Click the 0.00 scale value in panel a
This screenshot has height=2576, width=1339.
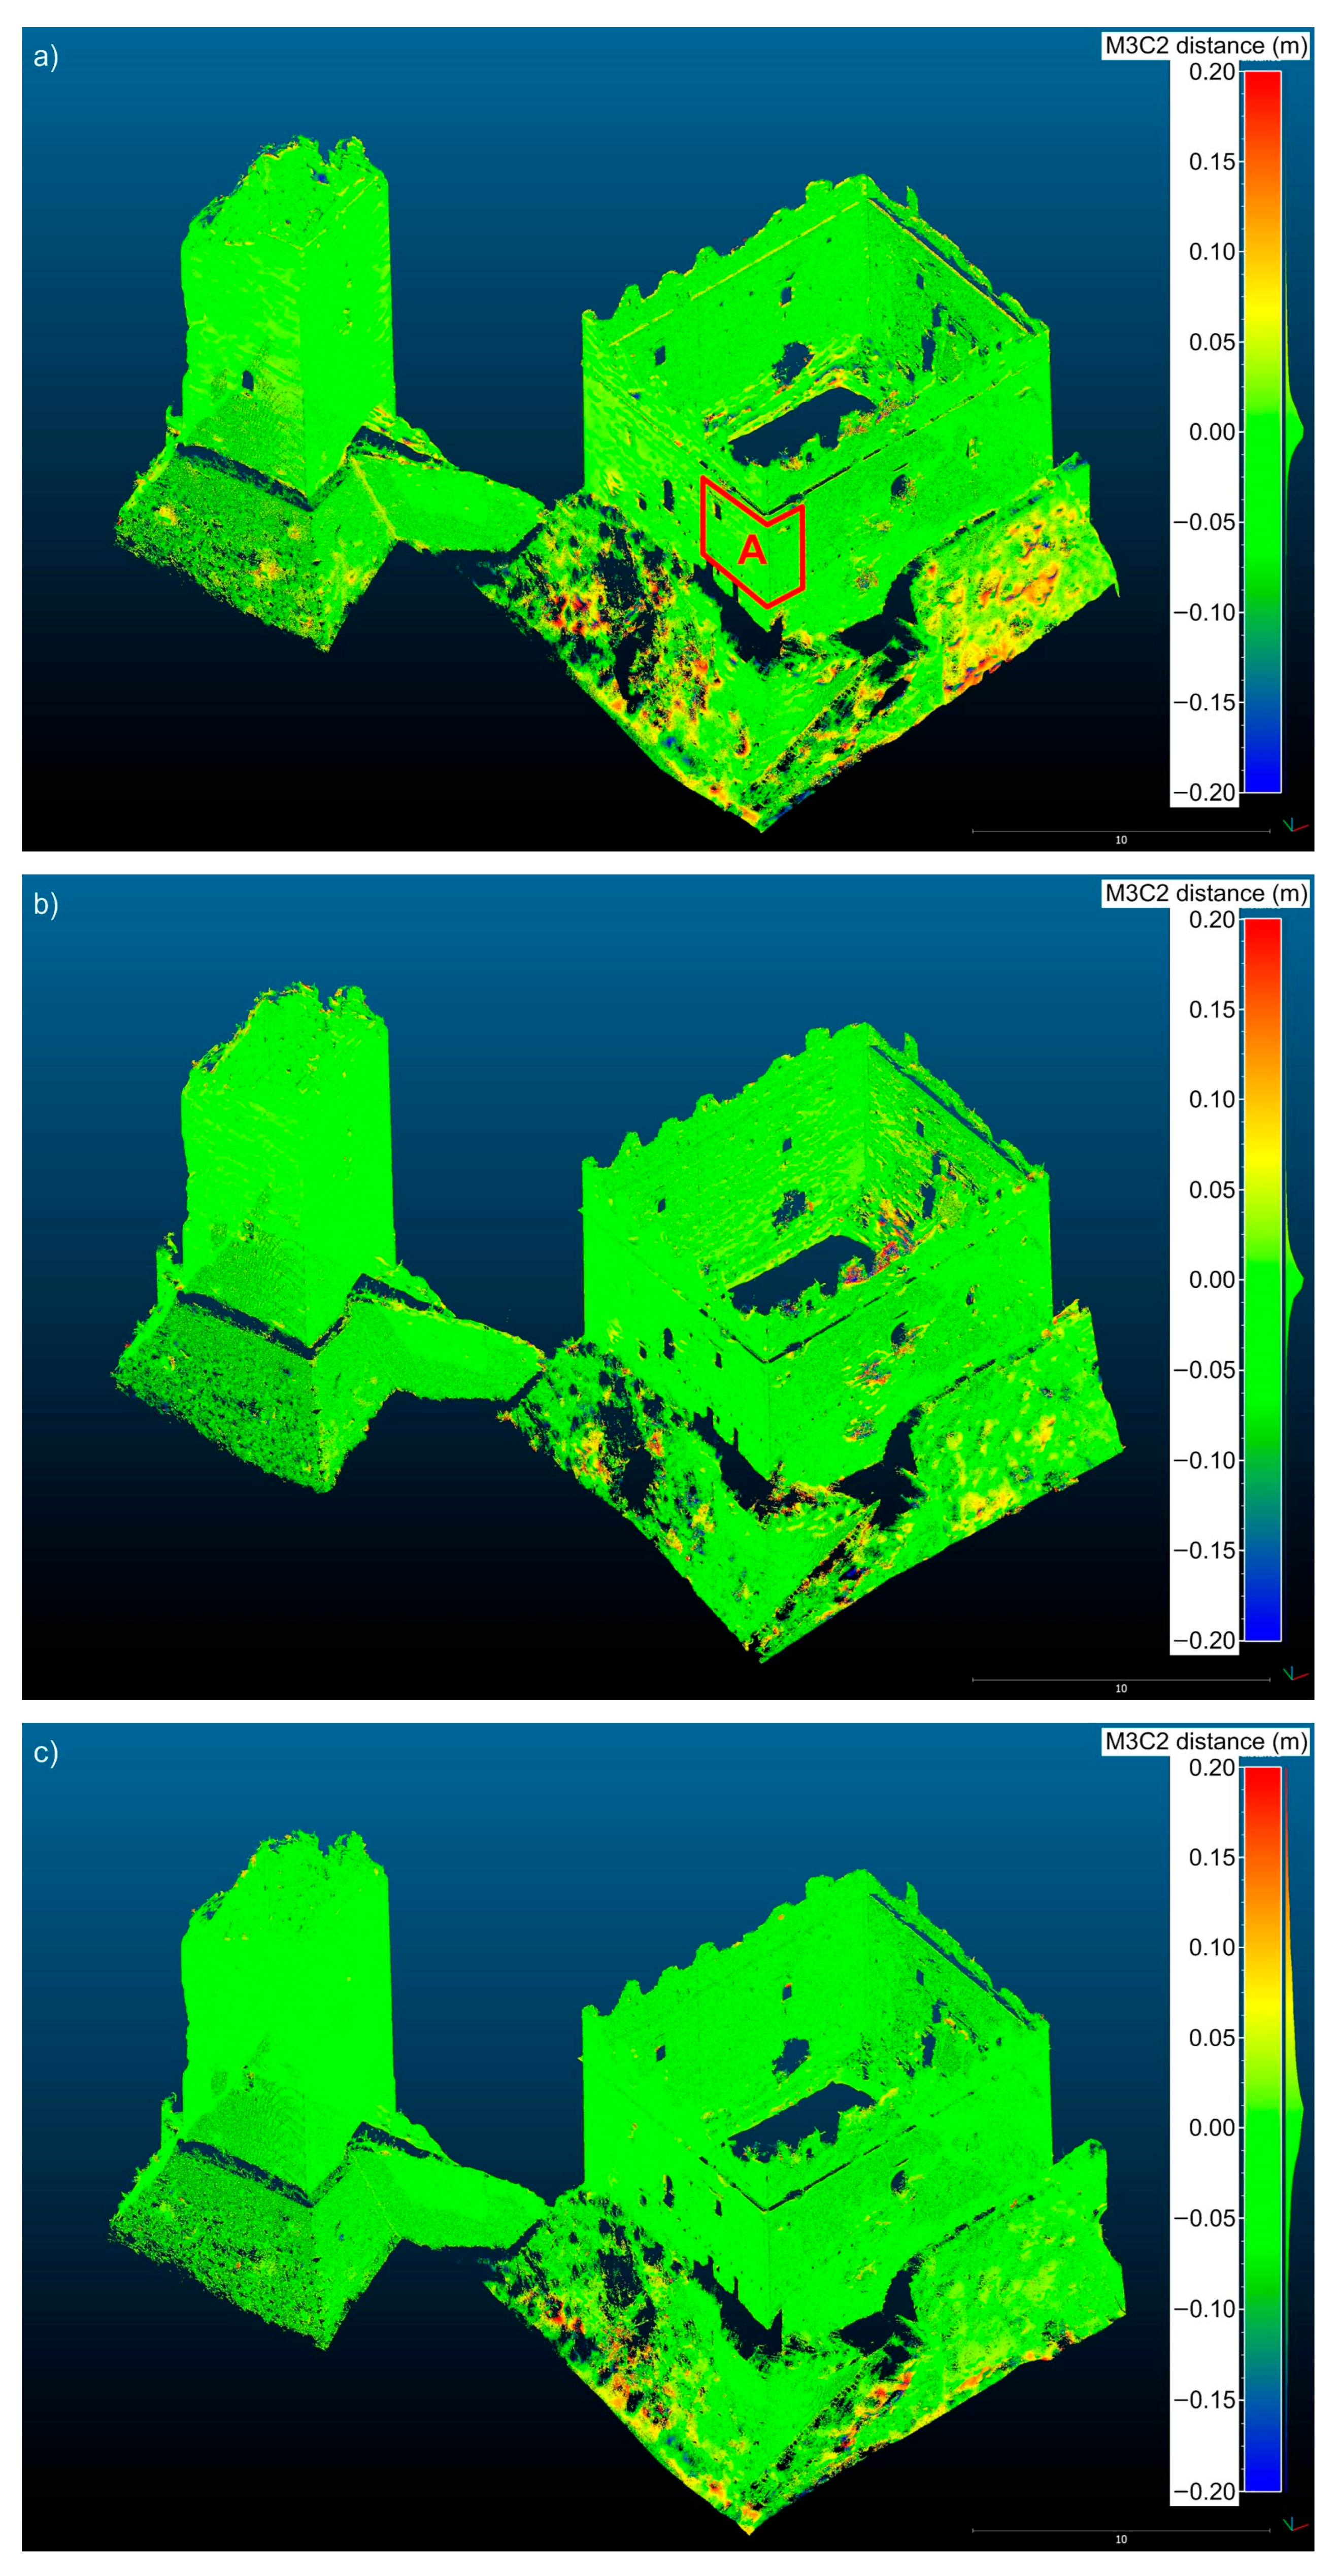click(x=1212, y=432)
